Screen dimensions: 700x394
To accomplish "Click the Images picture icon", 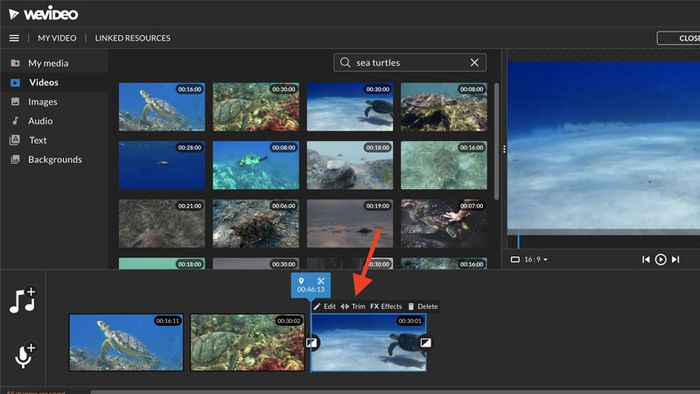I will coord(15,102).
